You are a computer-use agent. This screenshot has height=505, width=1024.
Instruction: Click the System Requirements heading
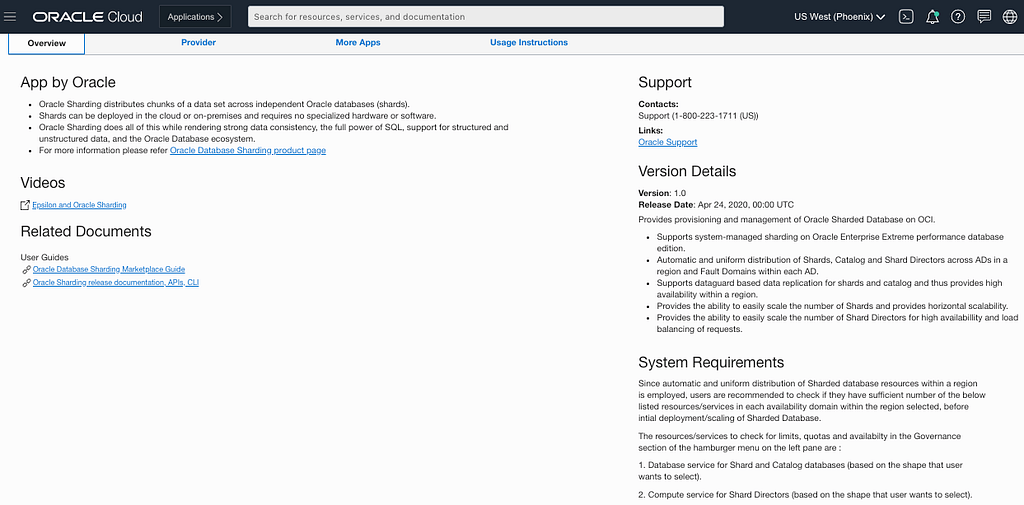tap(711, 362)
